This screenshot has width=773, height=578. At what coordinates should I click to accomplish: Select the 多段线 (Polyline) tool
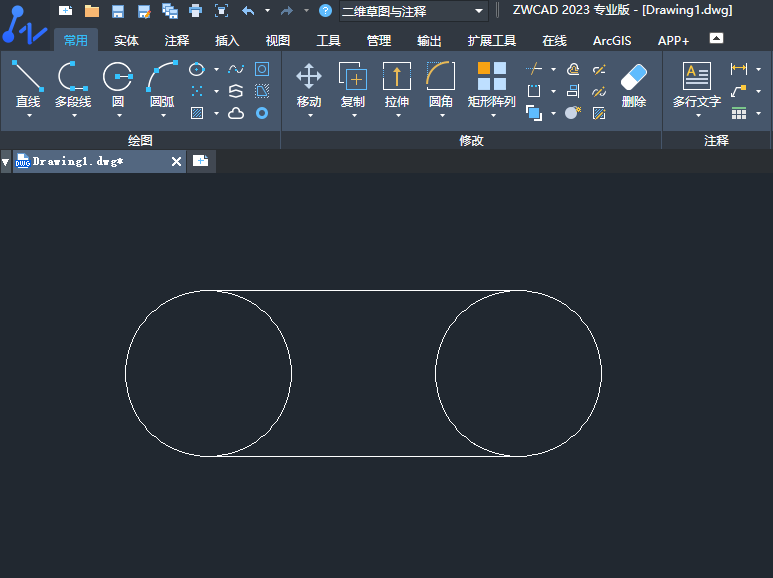(72, 78)
